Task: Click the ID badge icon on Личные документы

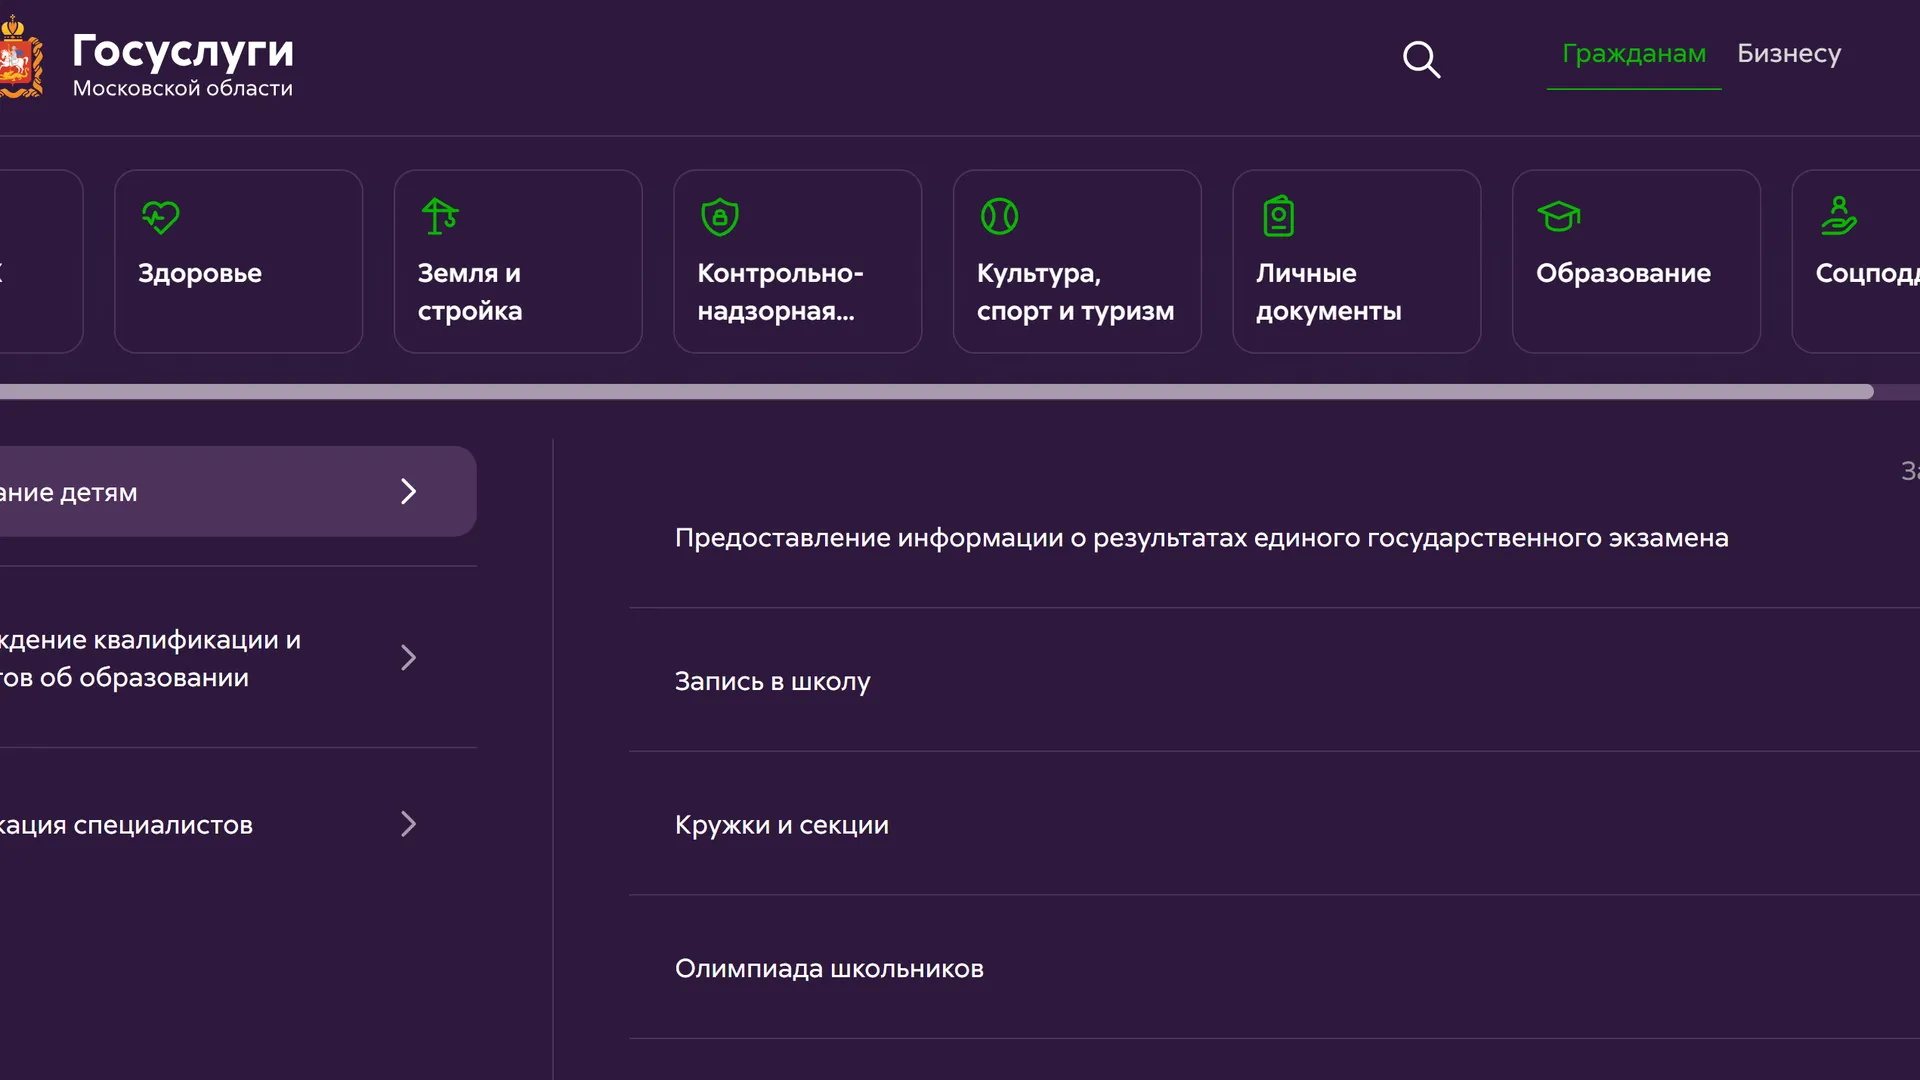Action: pos(1278,216)
